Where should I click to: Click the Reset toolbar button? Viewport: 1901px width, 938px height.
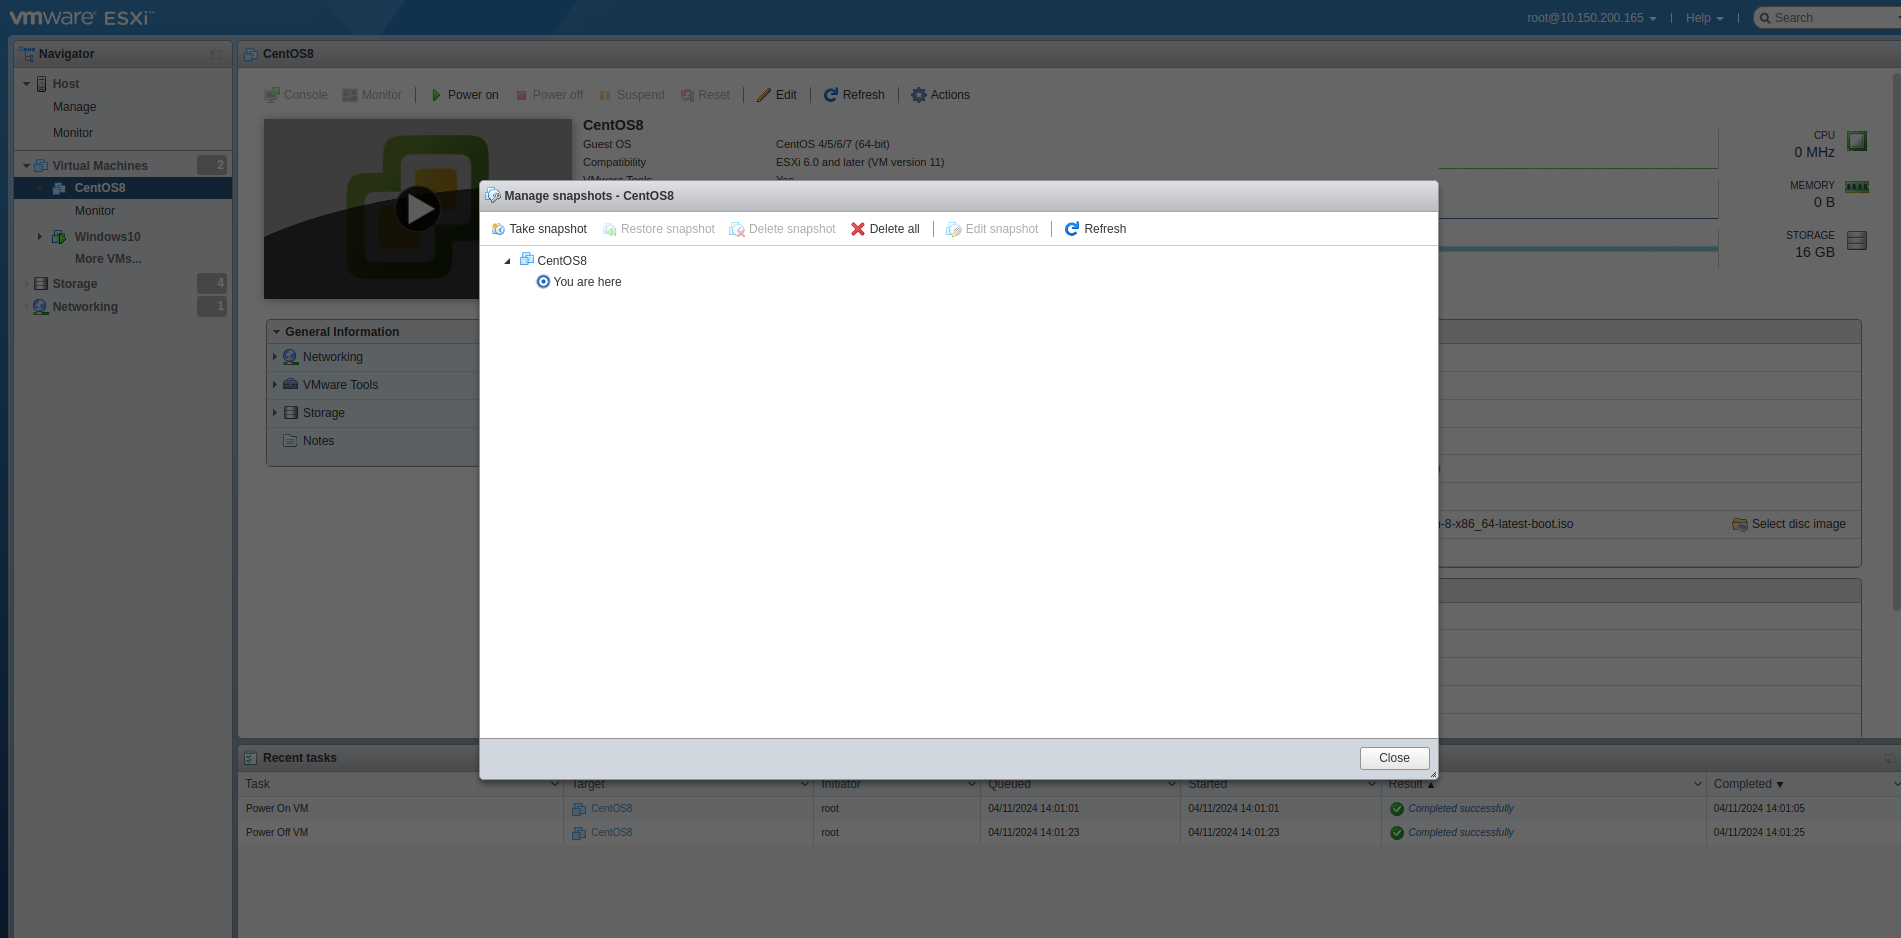click(x=705, y=95)
